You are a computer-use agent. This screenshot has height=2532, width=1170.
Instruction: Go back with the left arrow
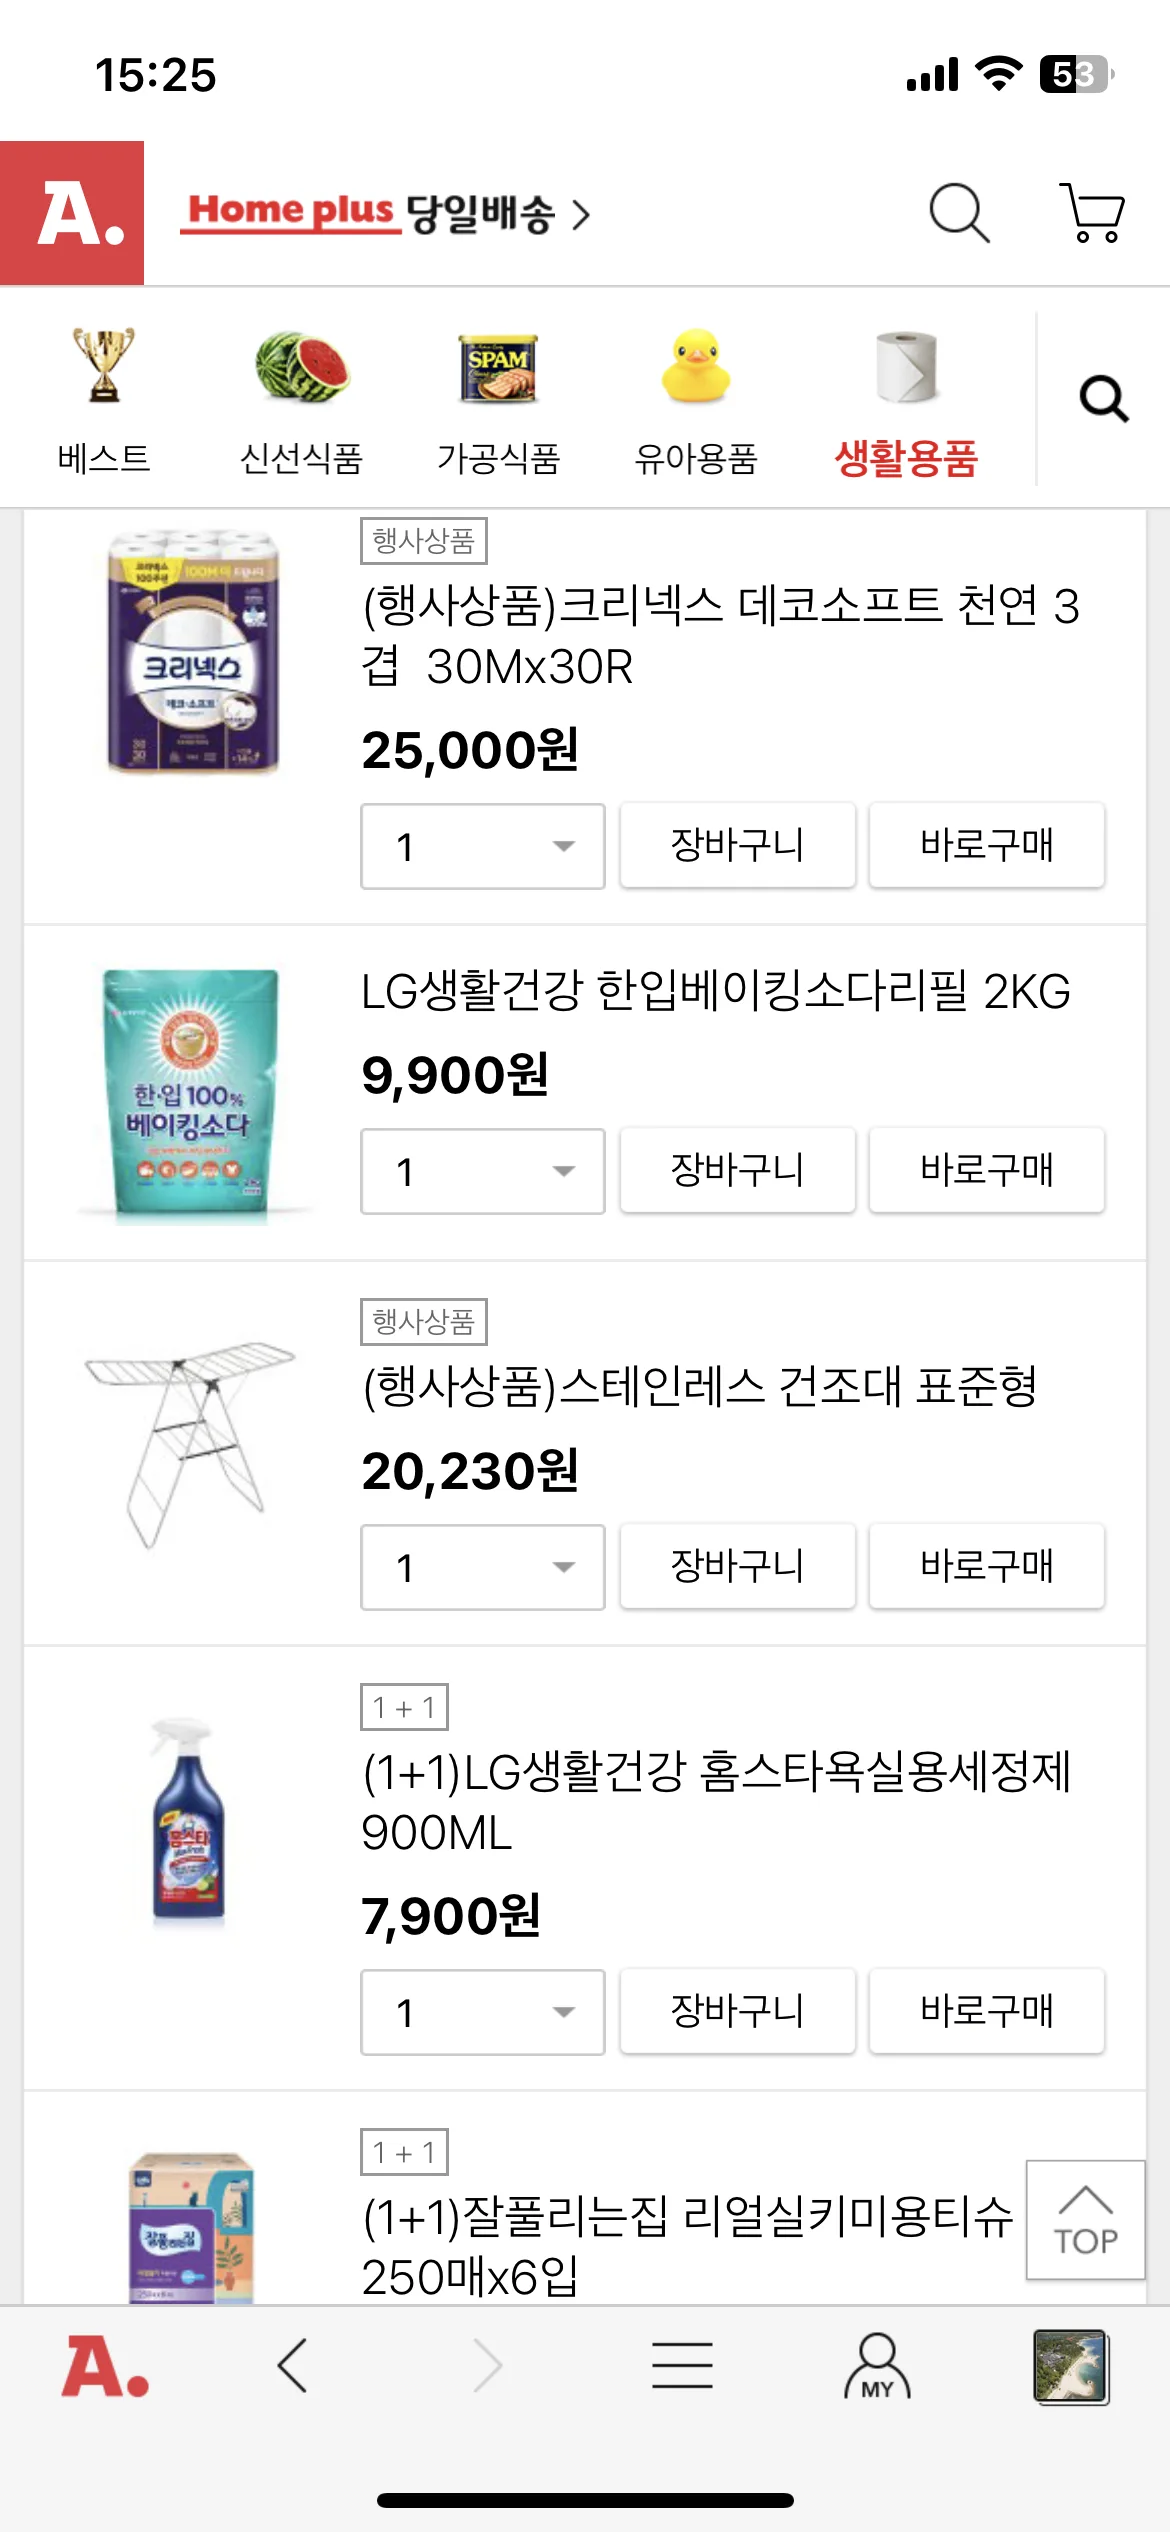[x=292, y=2366]
